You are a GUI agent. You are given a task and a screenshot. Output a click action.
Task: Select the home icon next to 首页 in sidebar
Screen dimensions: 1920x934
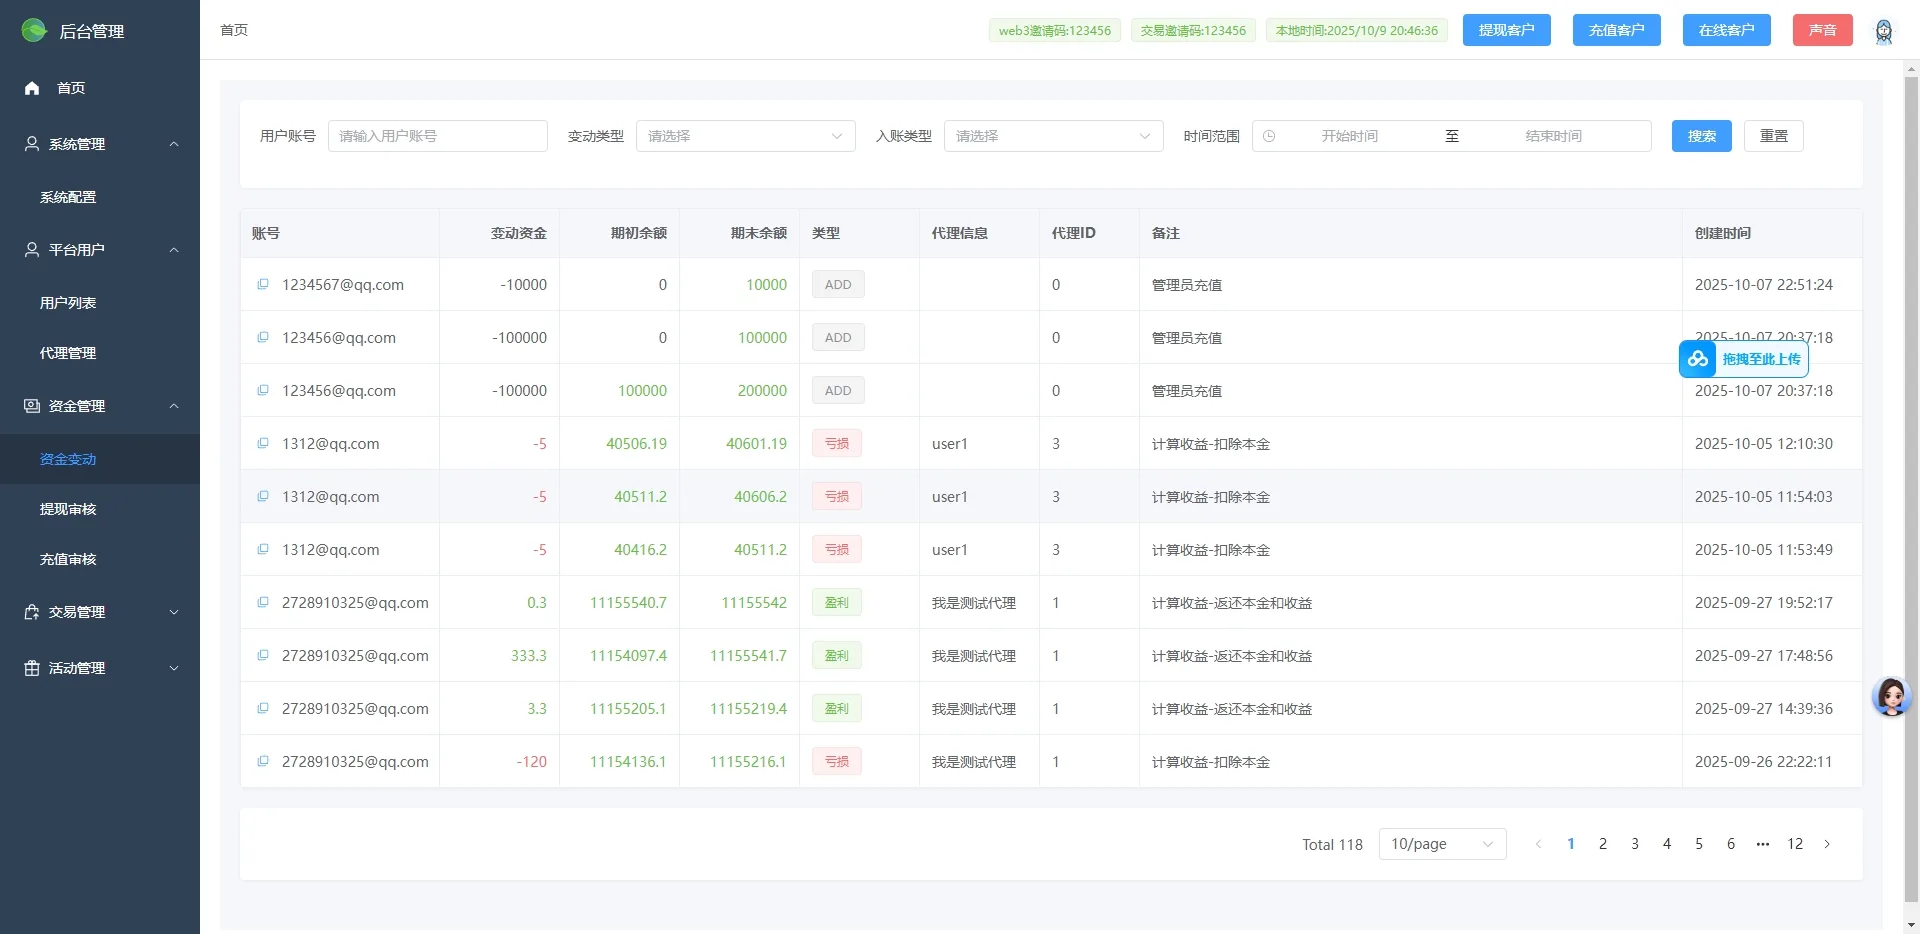[31, 88]
